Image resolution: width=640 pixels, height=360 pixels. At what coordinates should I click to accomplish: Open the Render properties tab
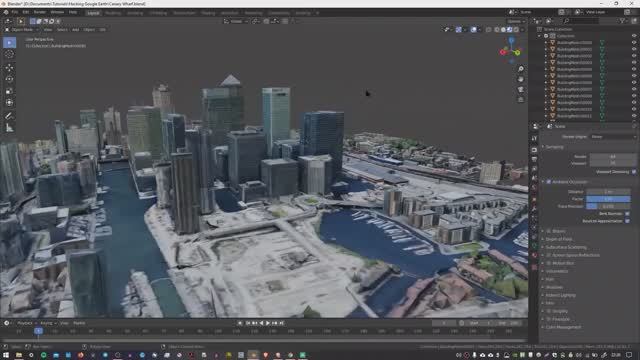[534, 150]
